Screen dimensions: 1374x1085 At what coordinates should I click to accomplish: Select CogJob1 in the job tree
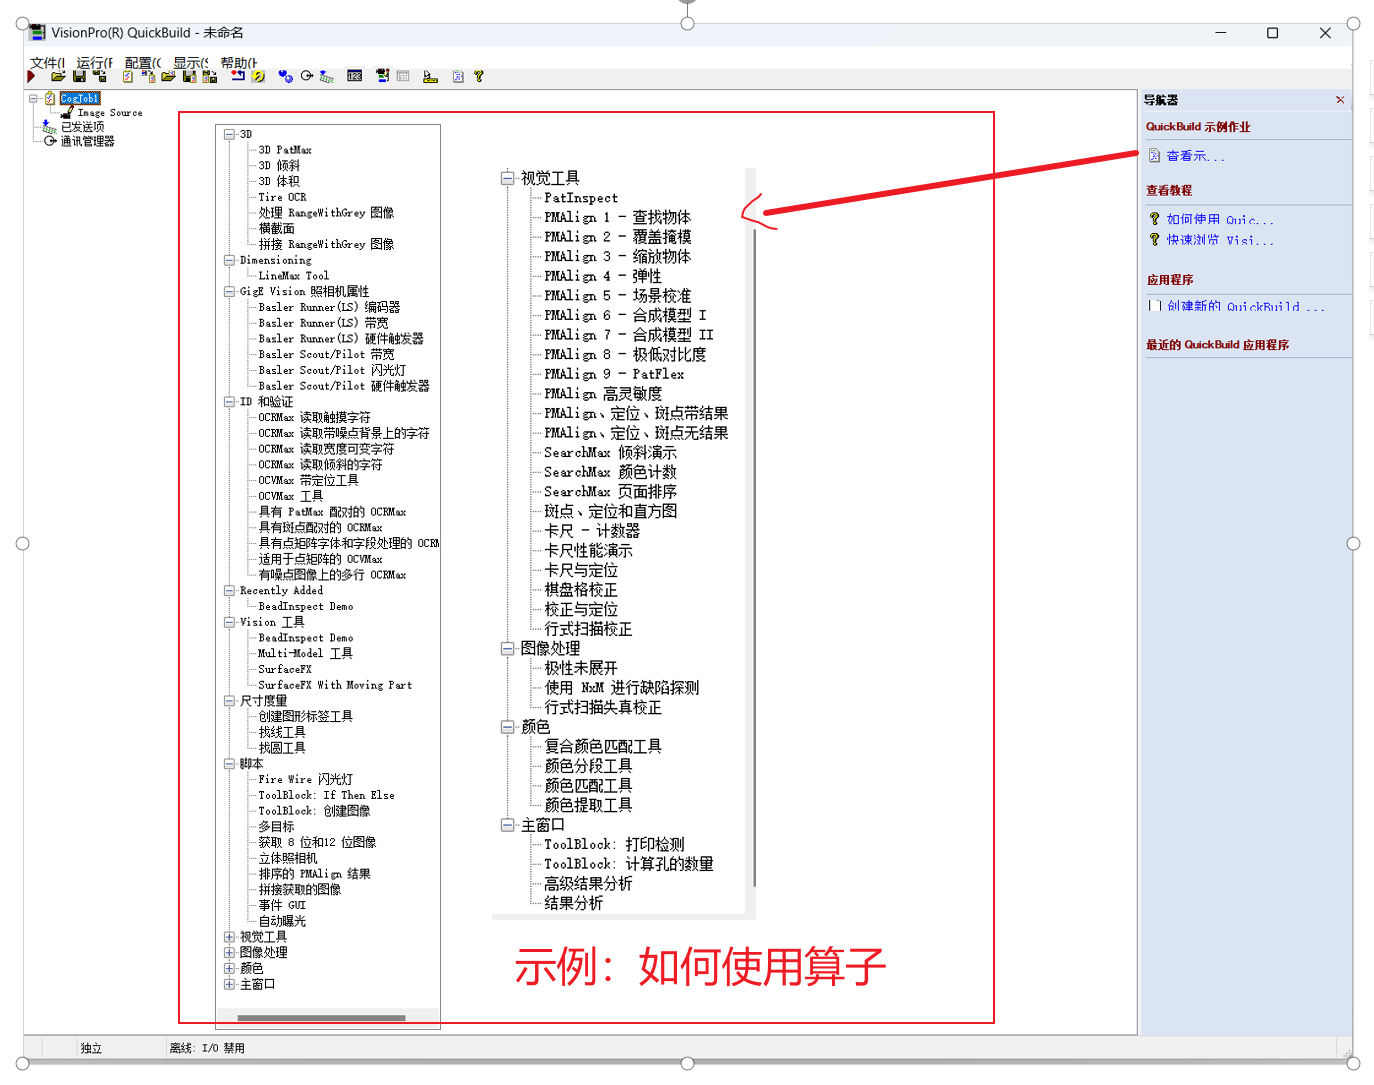click(x=80, y=98)
